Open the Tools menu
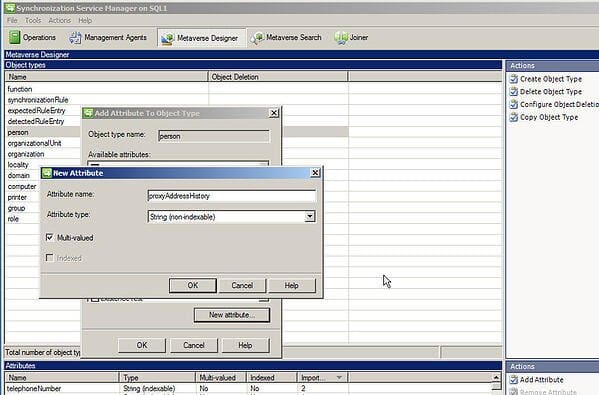The image size is (599, 395). click(x=33, y=20)
